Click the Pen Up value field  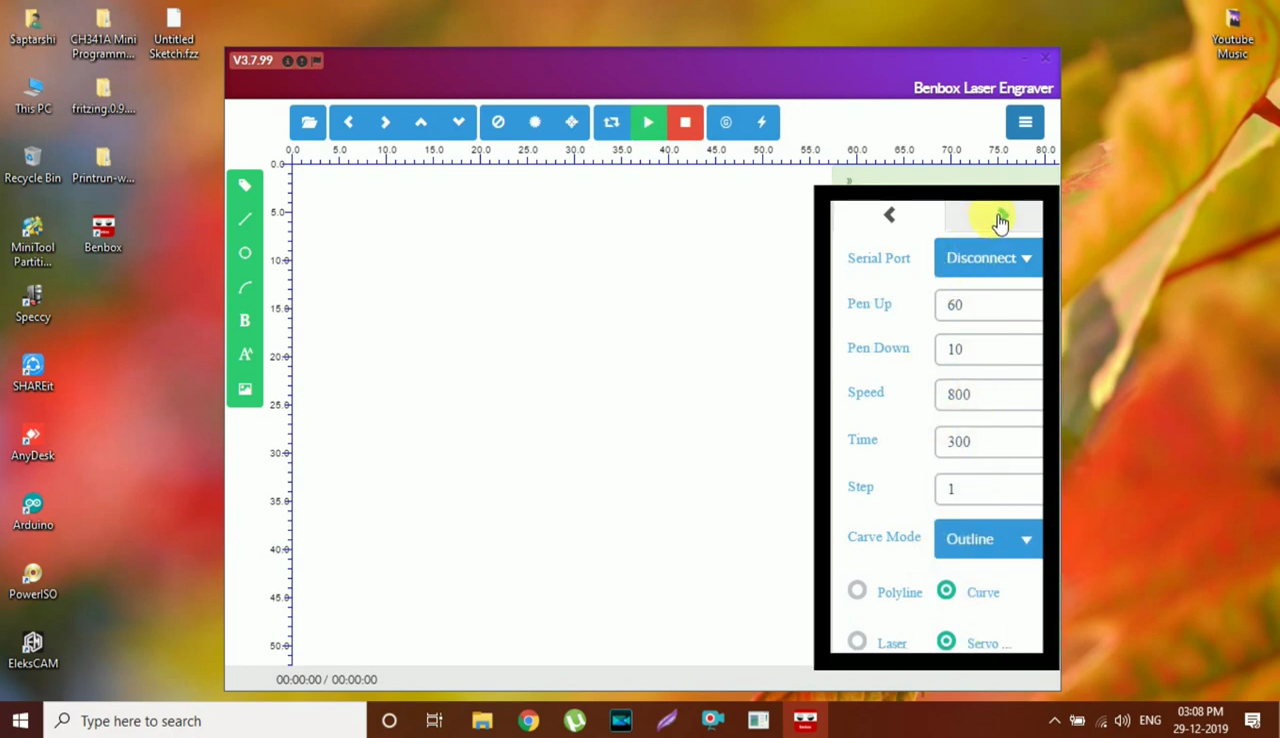click(x=988, y=305)
